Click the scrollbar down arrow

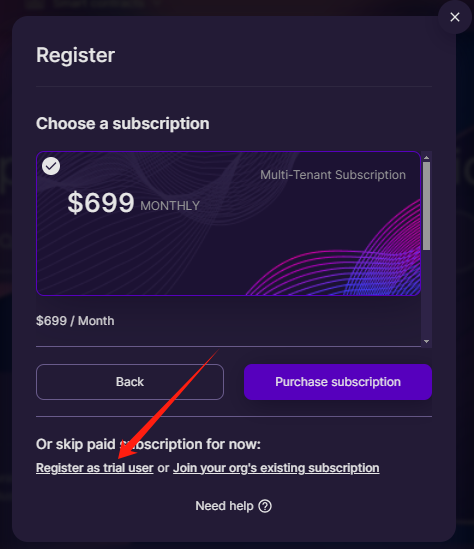point(426,341)
